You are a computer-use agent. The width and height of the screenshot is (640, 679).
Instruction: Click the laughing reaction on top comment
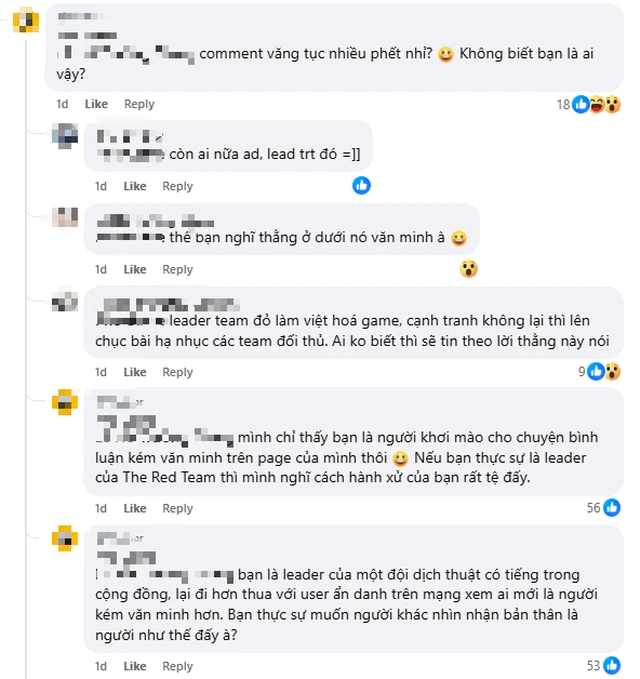coord(597,104)
